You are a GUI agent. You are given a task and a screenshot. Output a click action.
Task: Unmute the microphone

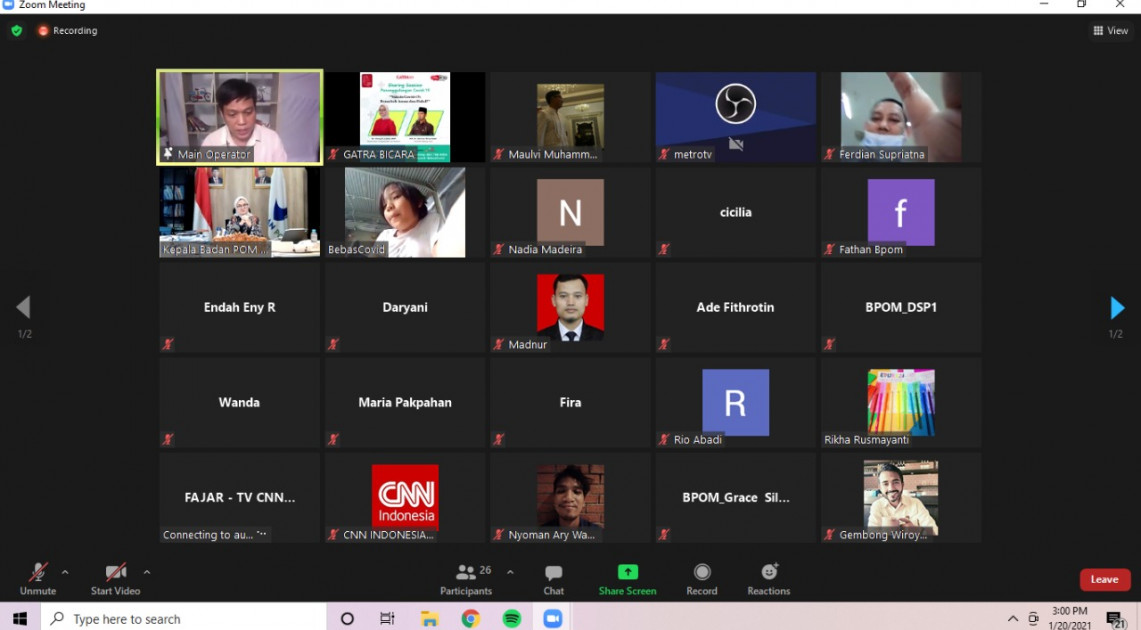[38, 579]
